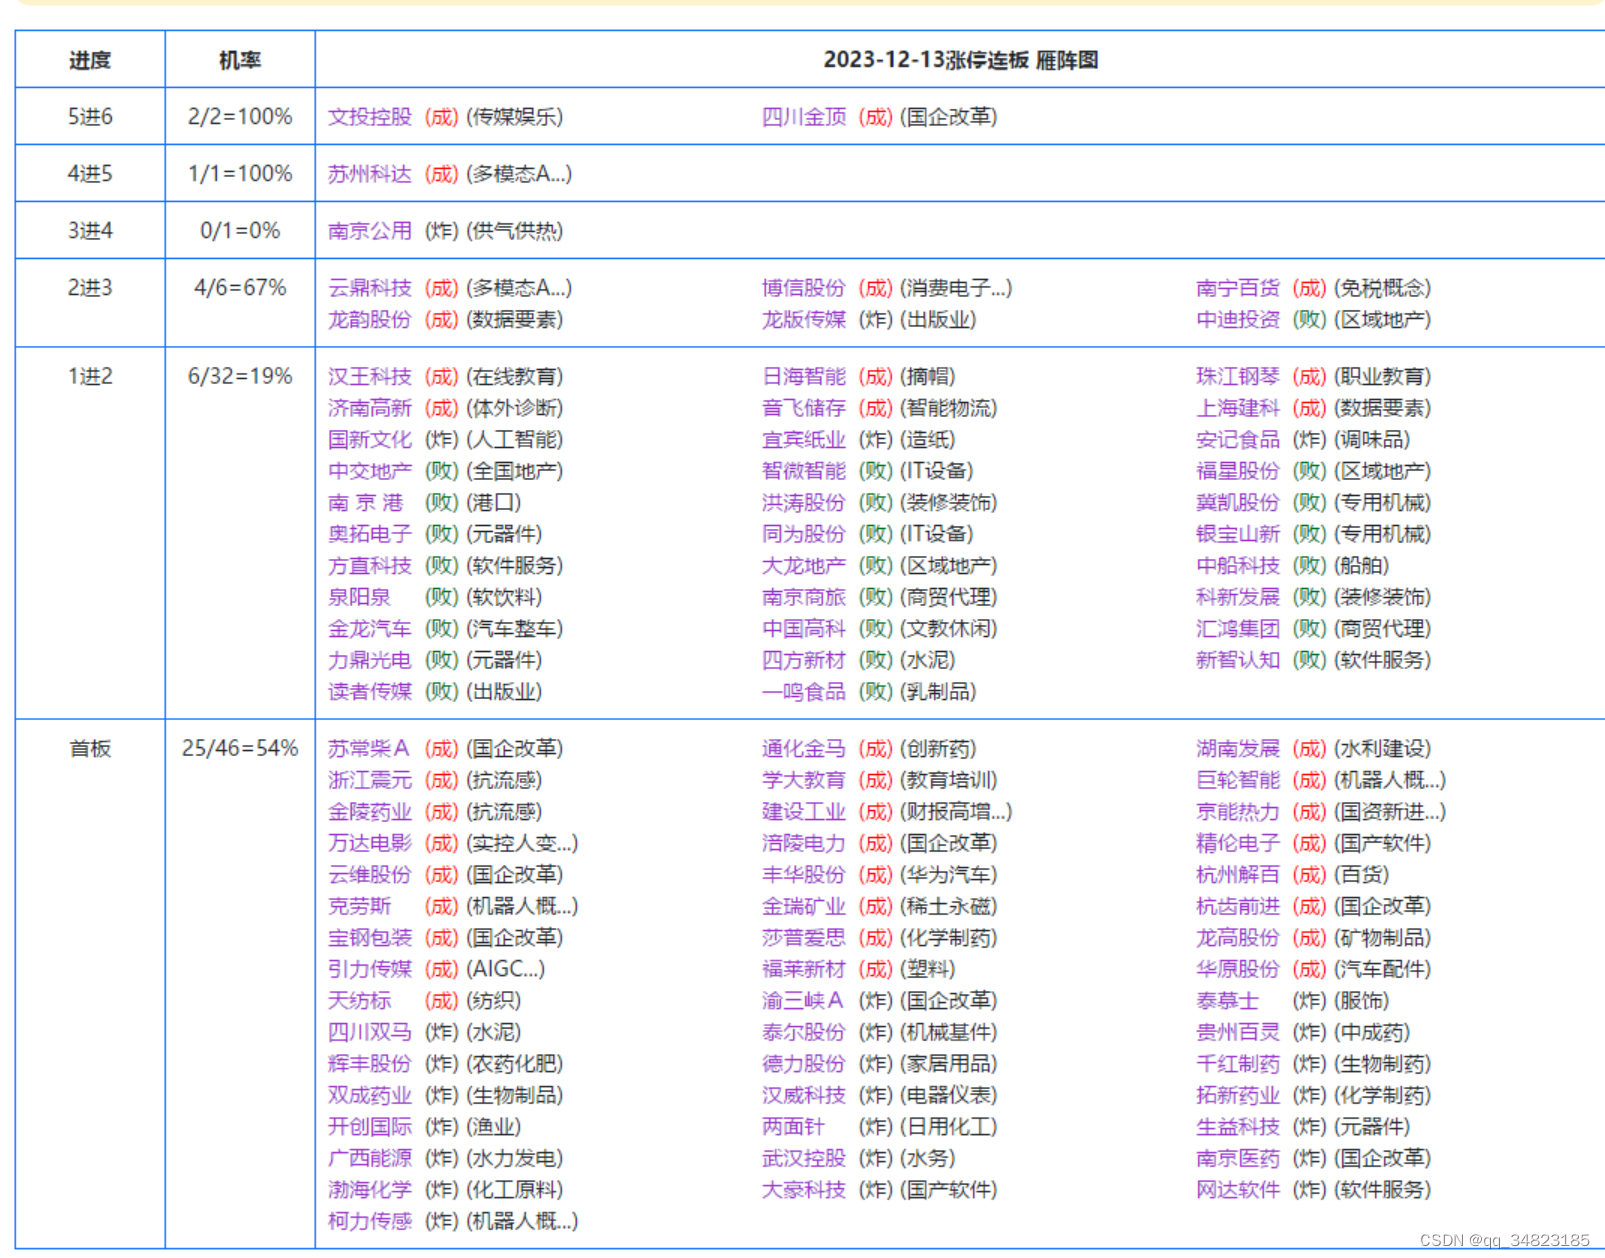Select the 宜宾纸业 stock link
The width and height of the screenshot is (1605, 1258).
coord(804,440)
